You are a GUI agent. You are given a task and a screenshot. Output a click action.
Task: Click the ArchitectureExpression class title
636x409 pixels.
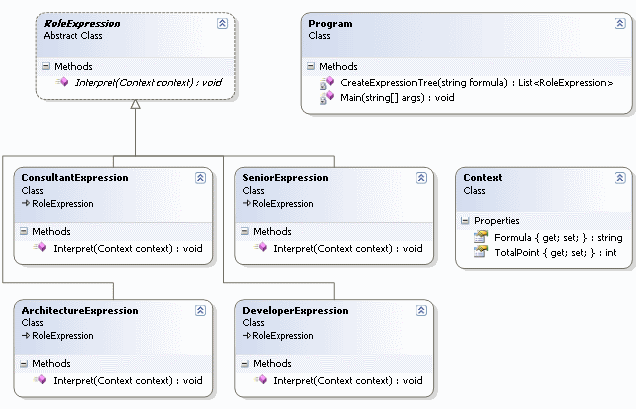point(80,311)
